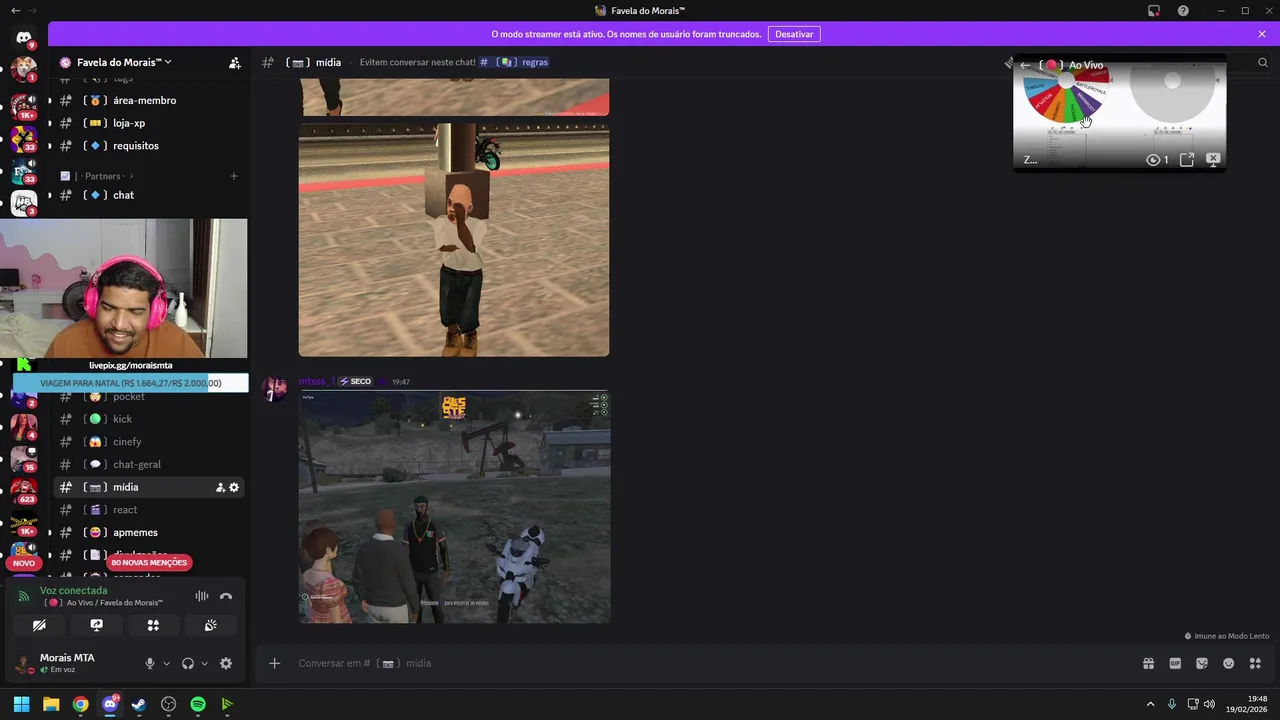
Task: Launch Chrome from the taskbar
Action: [80, 704]
